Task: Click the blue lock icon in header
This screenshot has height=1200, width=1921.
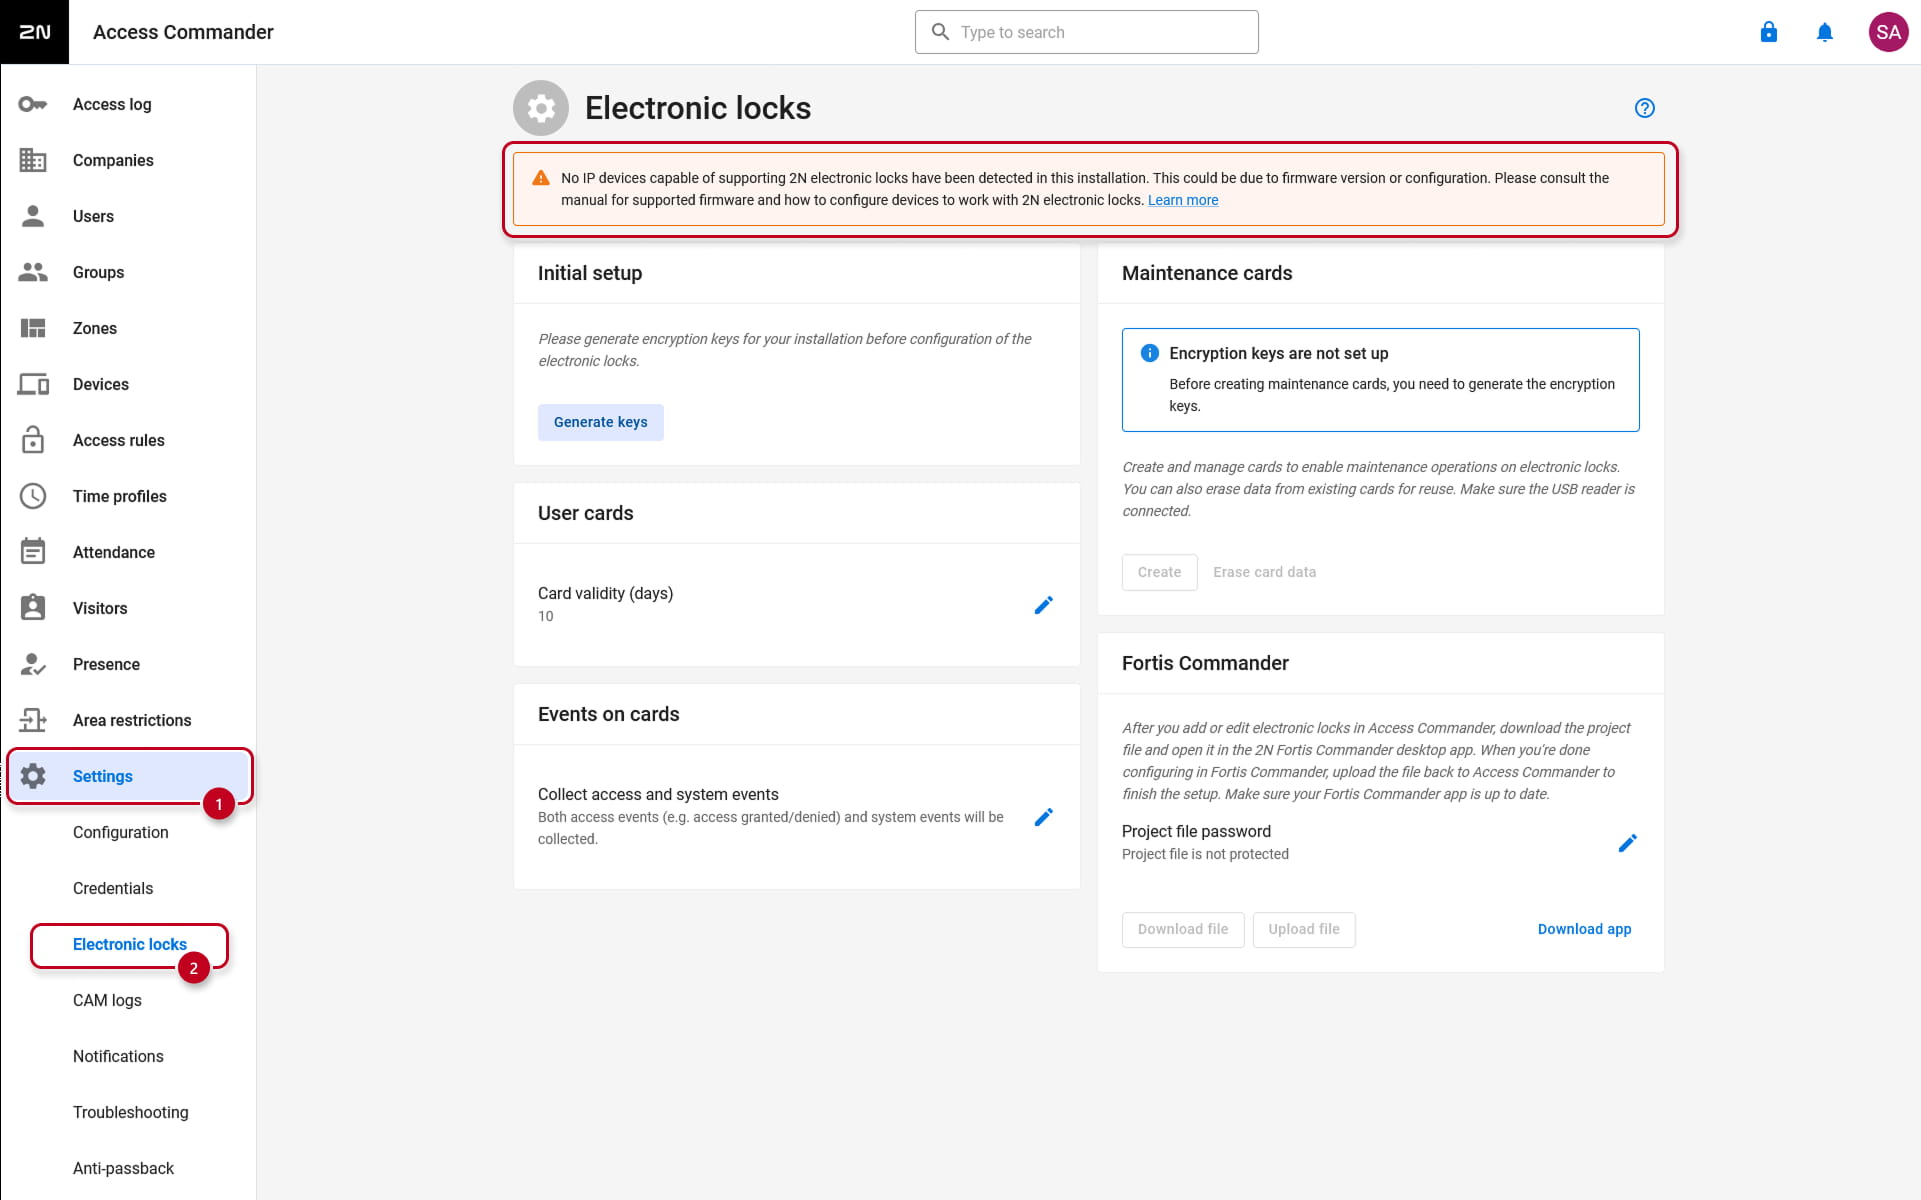Action: click(1769, 32)
